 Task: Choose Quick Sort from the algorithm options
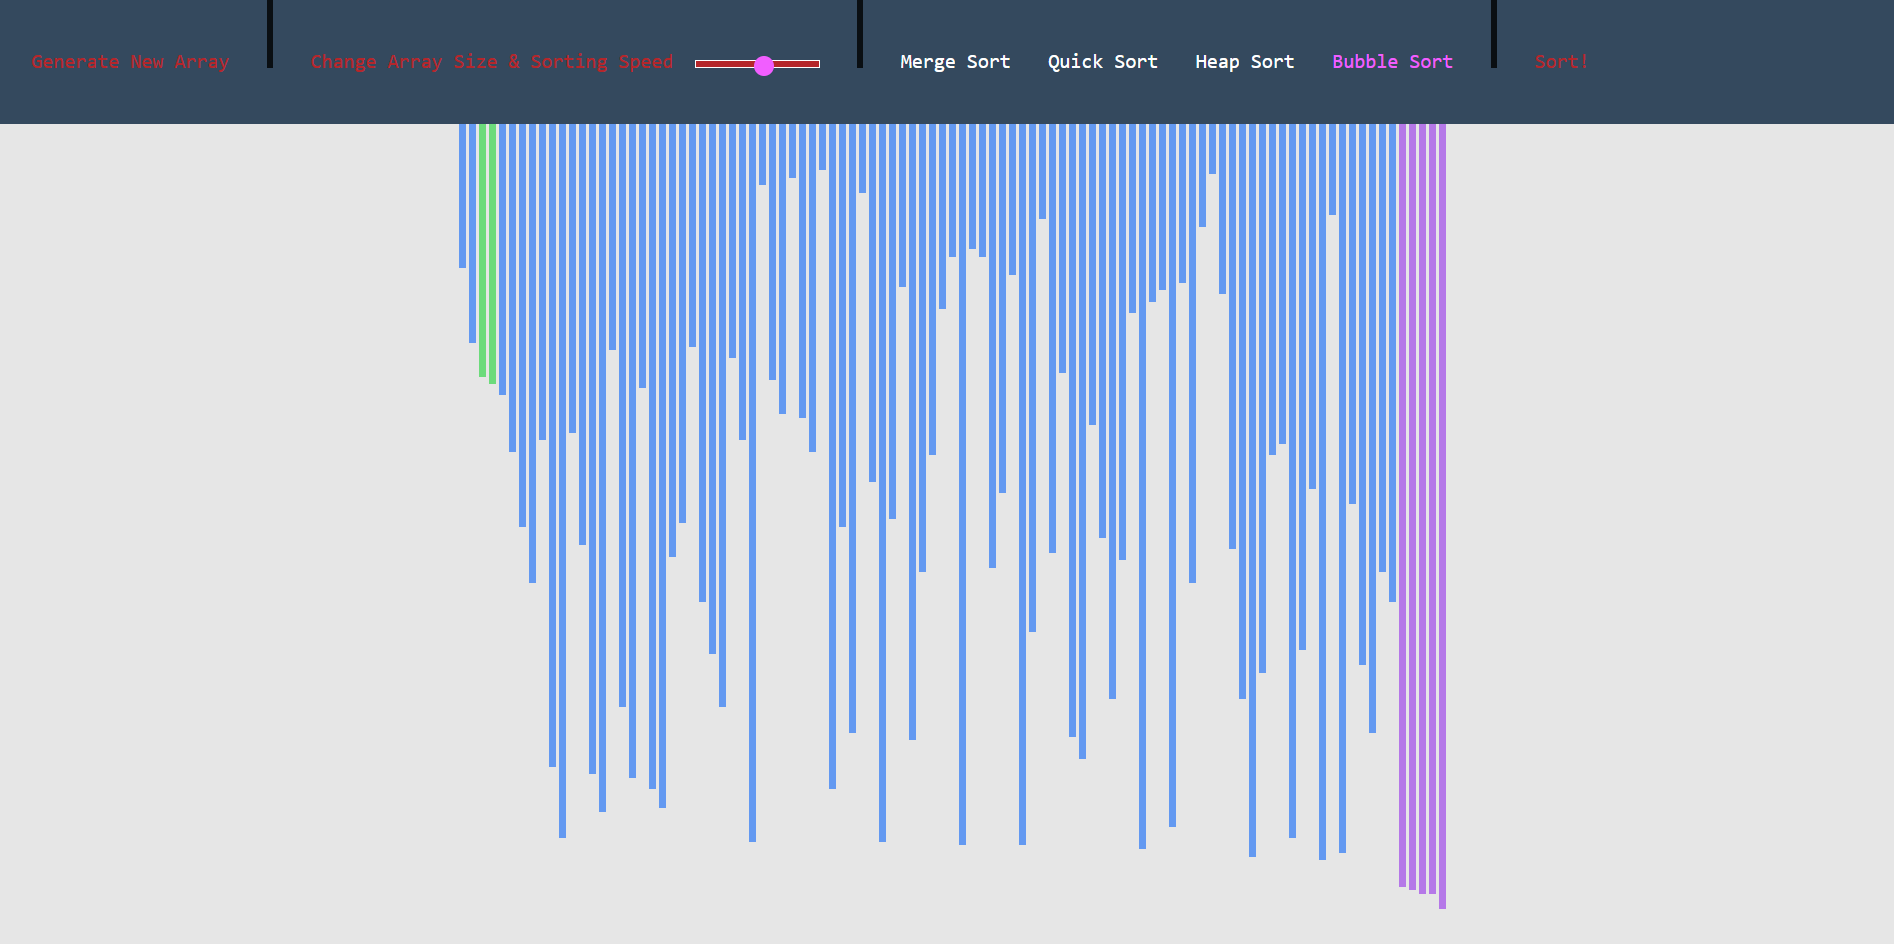pos(1102,62)
